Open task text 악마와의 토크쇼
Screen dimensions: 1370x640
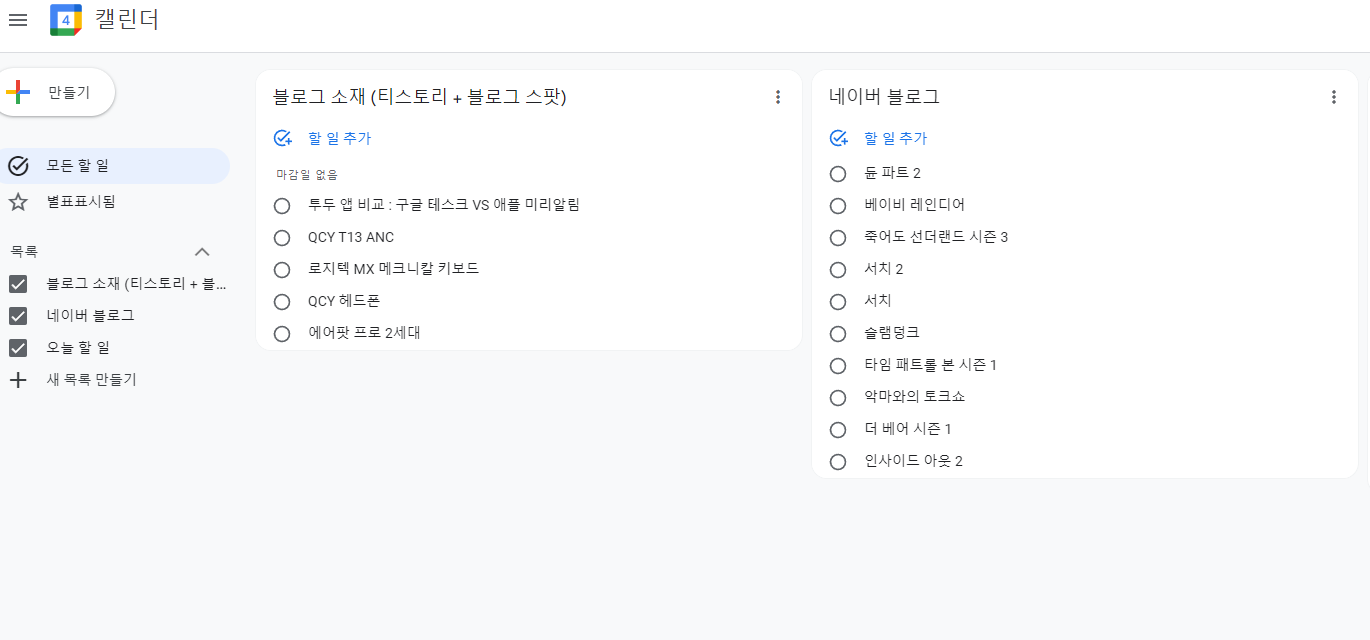[x=914, y=397]
